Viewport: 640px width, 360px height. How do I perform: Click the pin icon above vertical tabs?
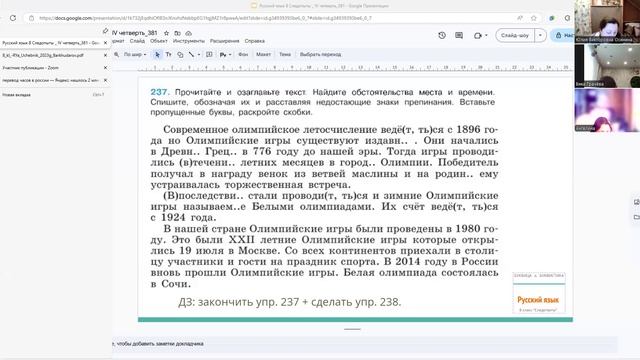pos(105,31)
